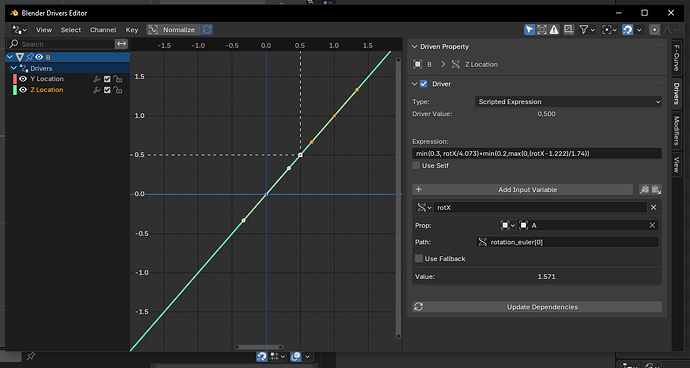Lock the Z Location channel
690x368 pixels.
click(x=117, y=90)
